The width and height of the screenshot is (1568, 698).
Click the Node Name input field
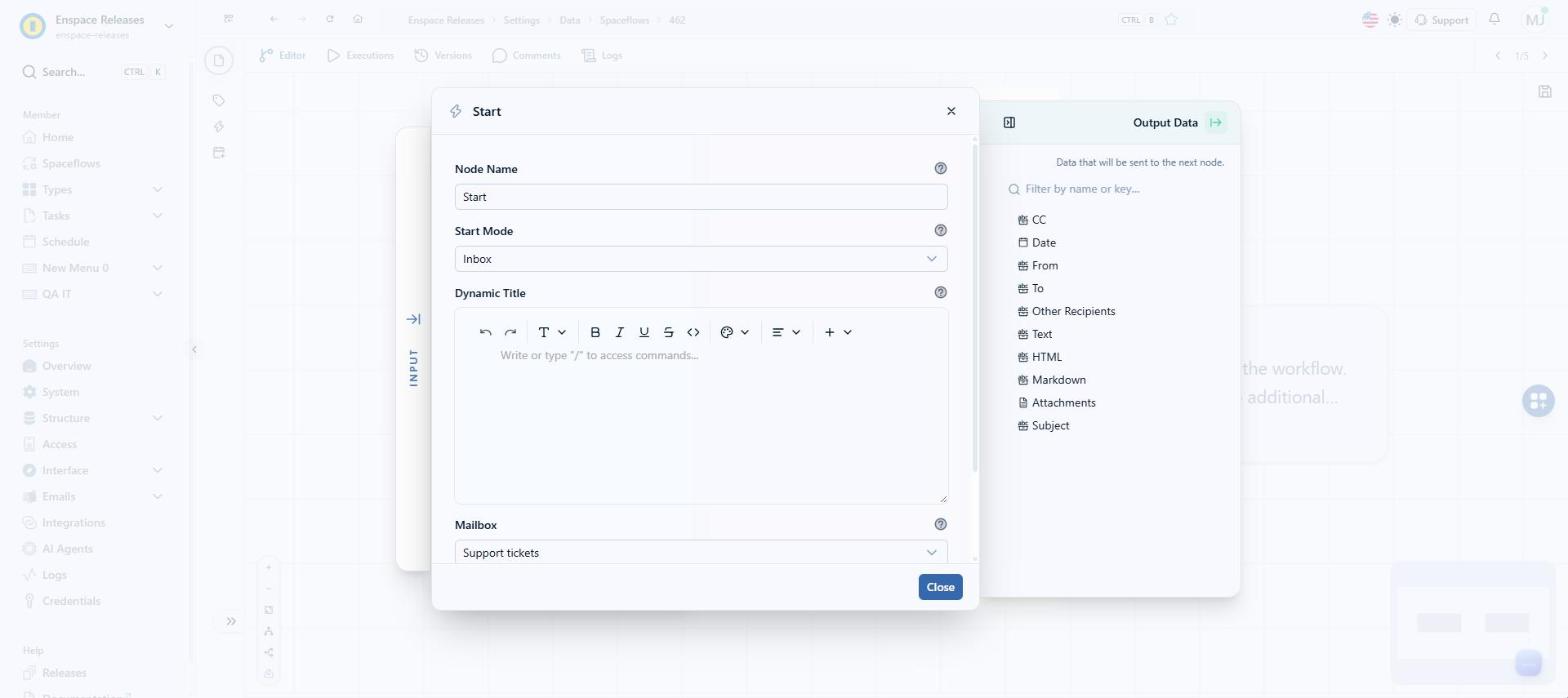click(x=701, y=197)
